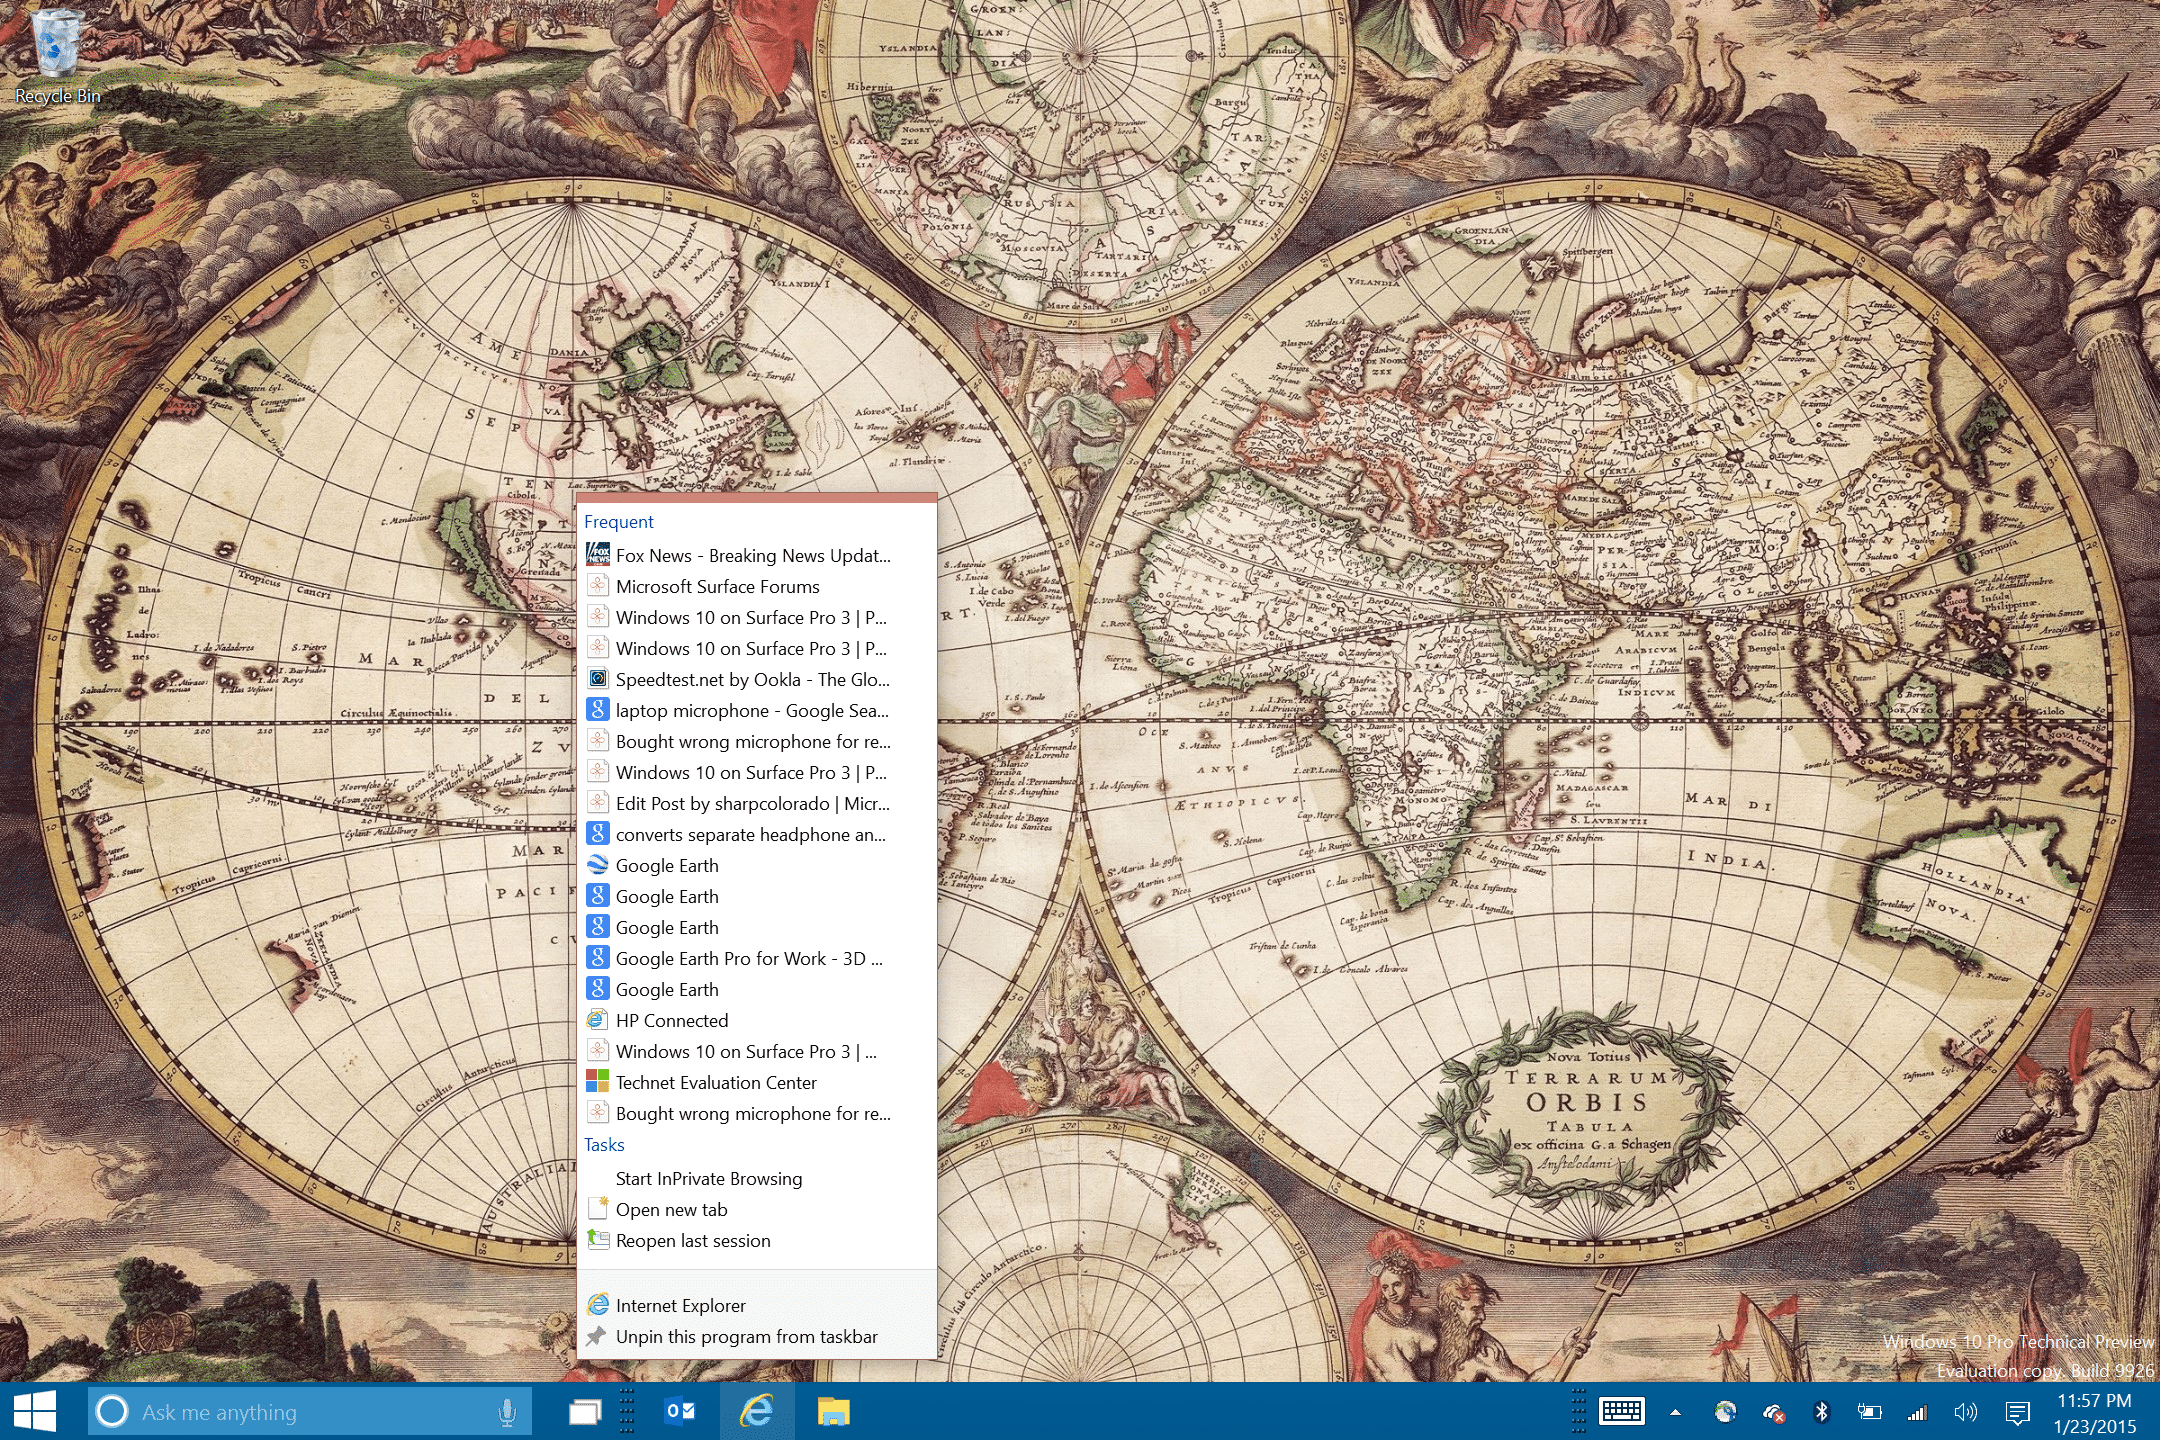Select Unpin this program from taskbar

click(x=757, y=1336)
